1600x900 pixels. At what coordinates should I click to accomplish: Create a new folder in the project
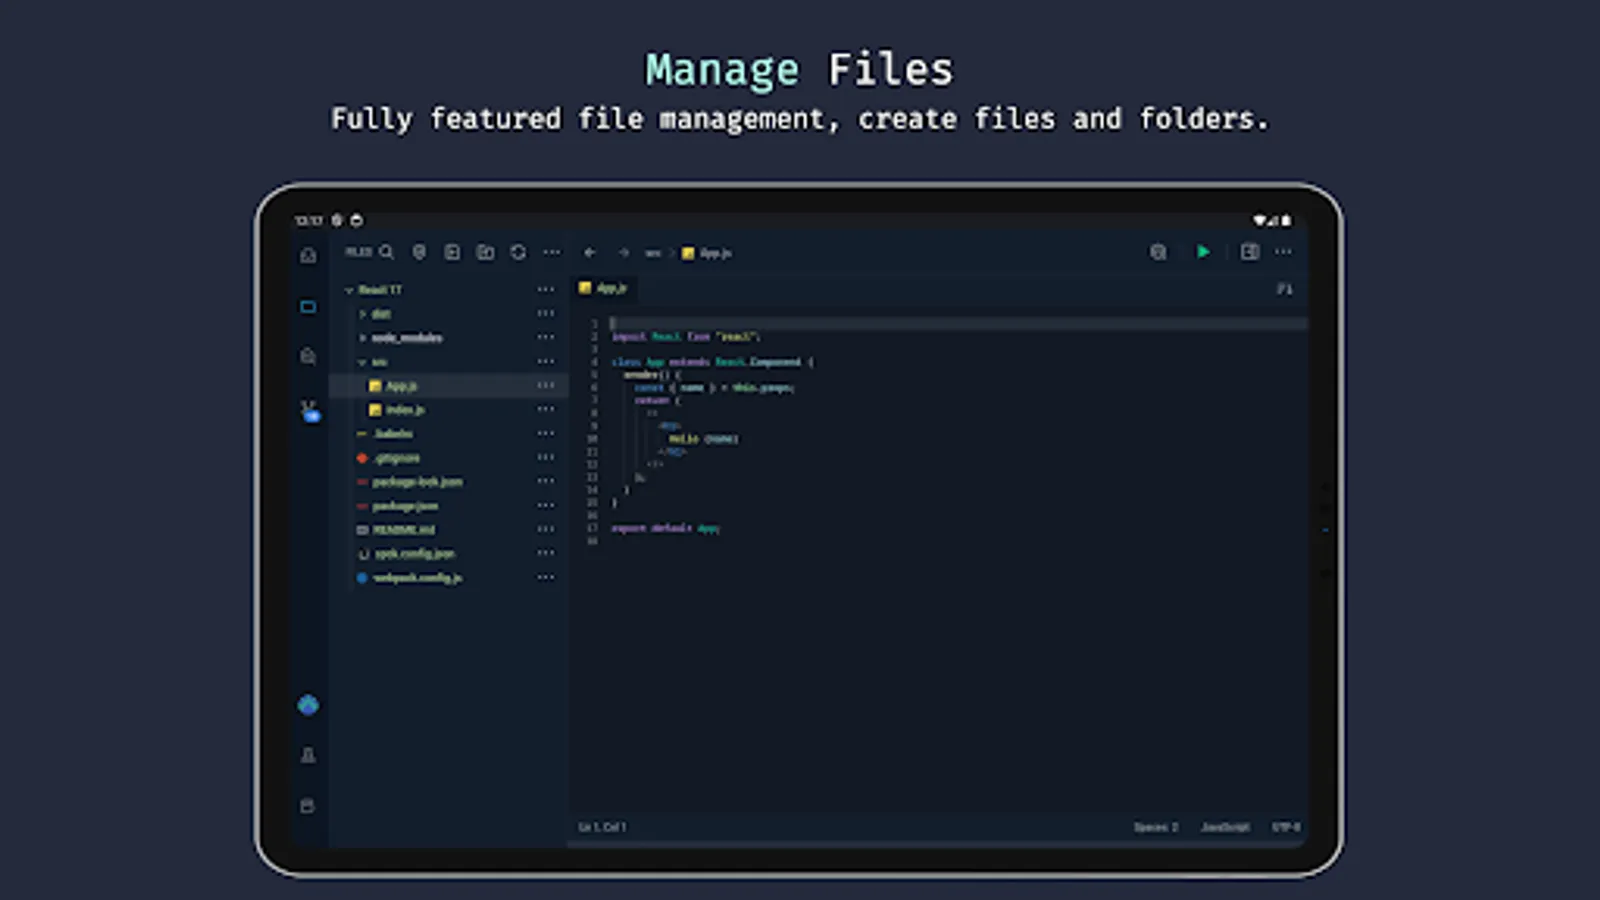484,252
